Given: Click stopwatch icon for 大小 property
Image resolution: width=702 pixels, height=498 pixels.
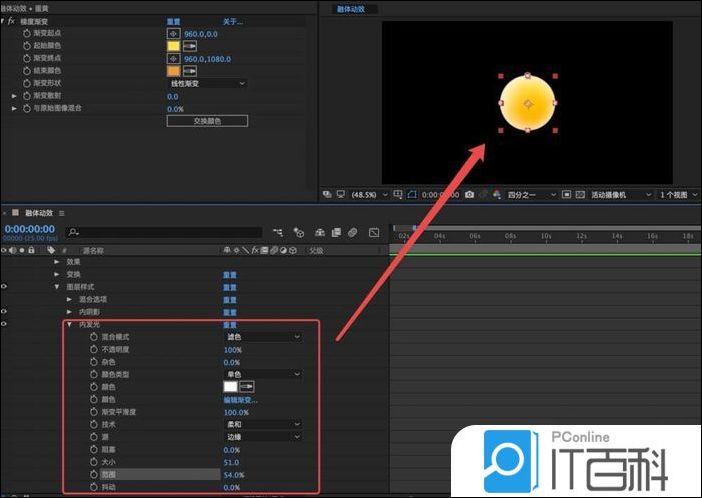Looking at the screenshot, I should click(93, 462).
